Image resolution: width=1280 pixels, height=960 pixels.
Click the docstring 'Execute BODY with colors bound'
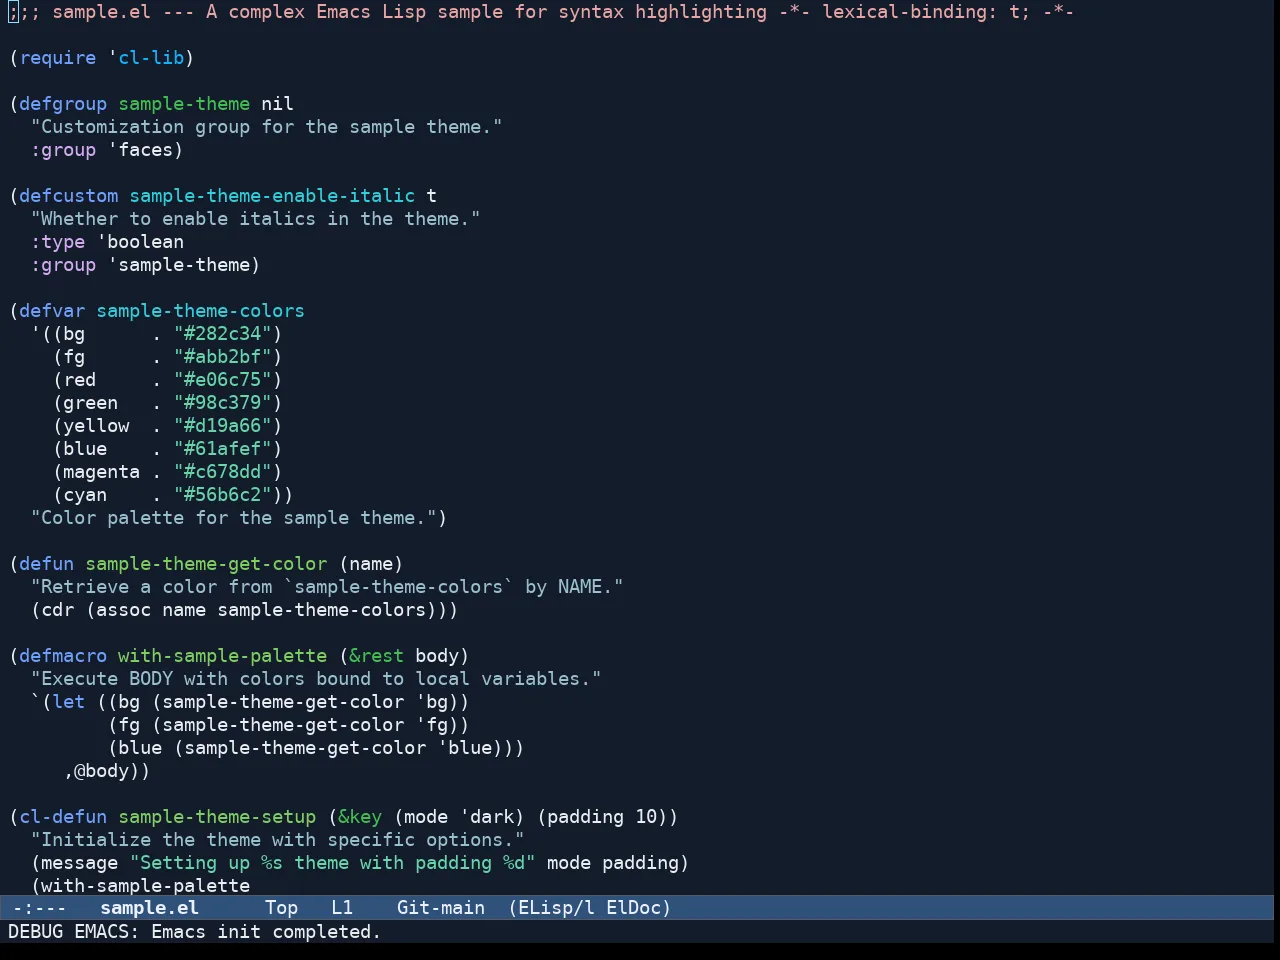[x=316, y=679]
